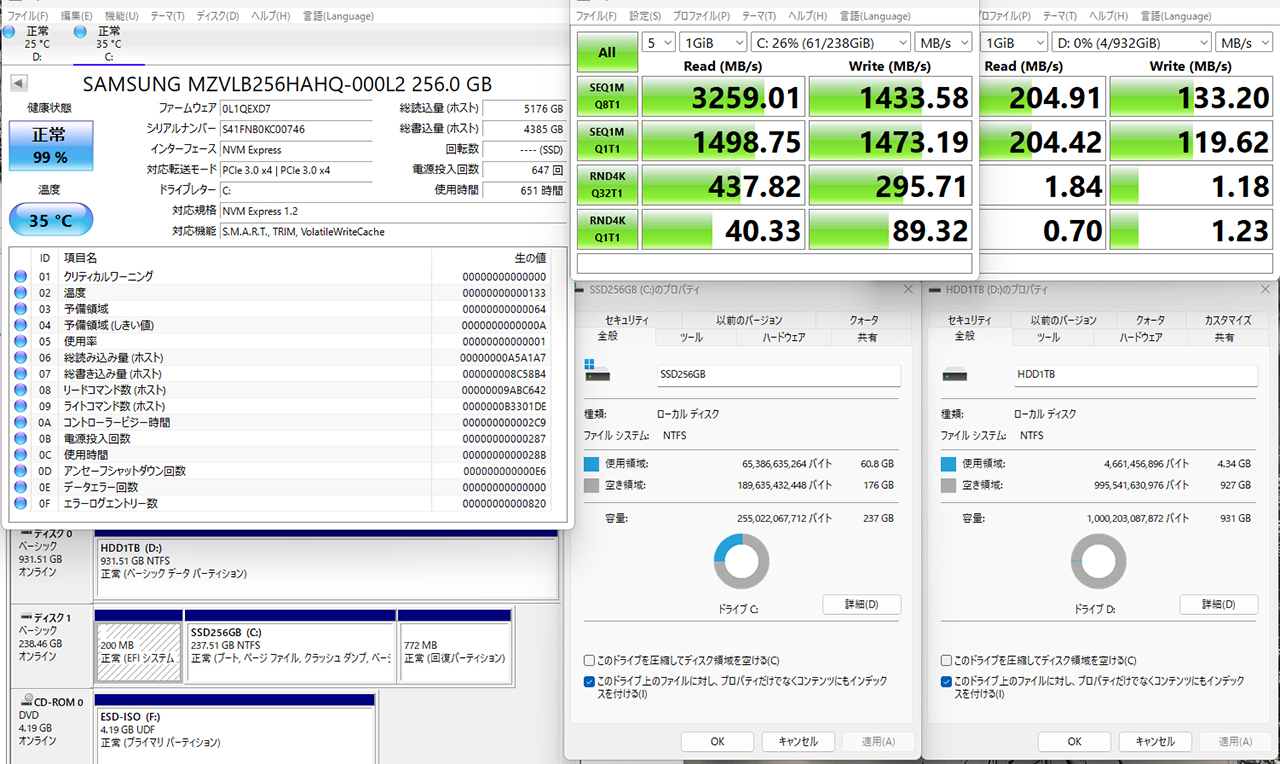
Task: Click status circle for 0E データエラー回数
Action: [x=20, y=487]
